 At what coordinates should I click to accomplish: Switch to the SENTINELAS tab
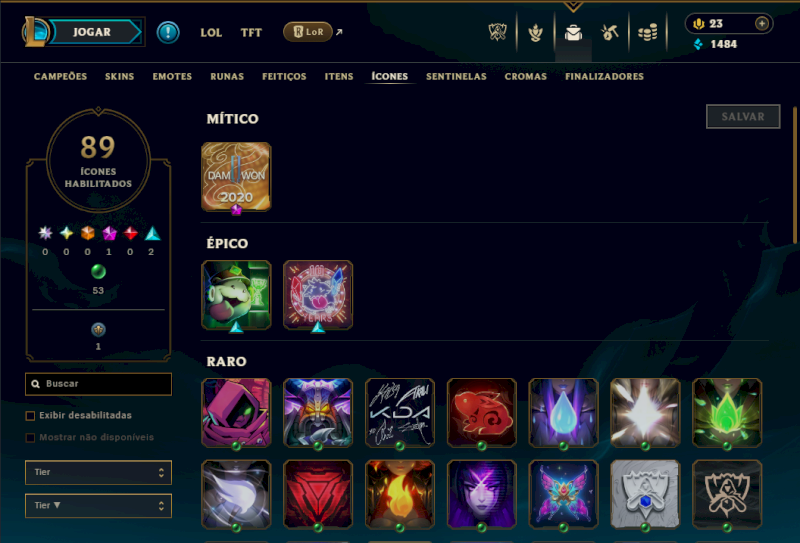click(x=456, y=77)
